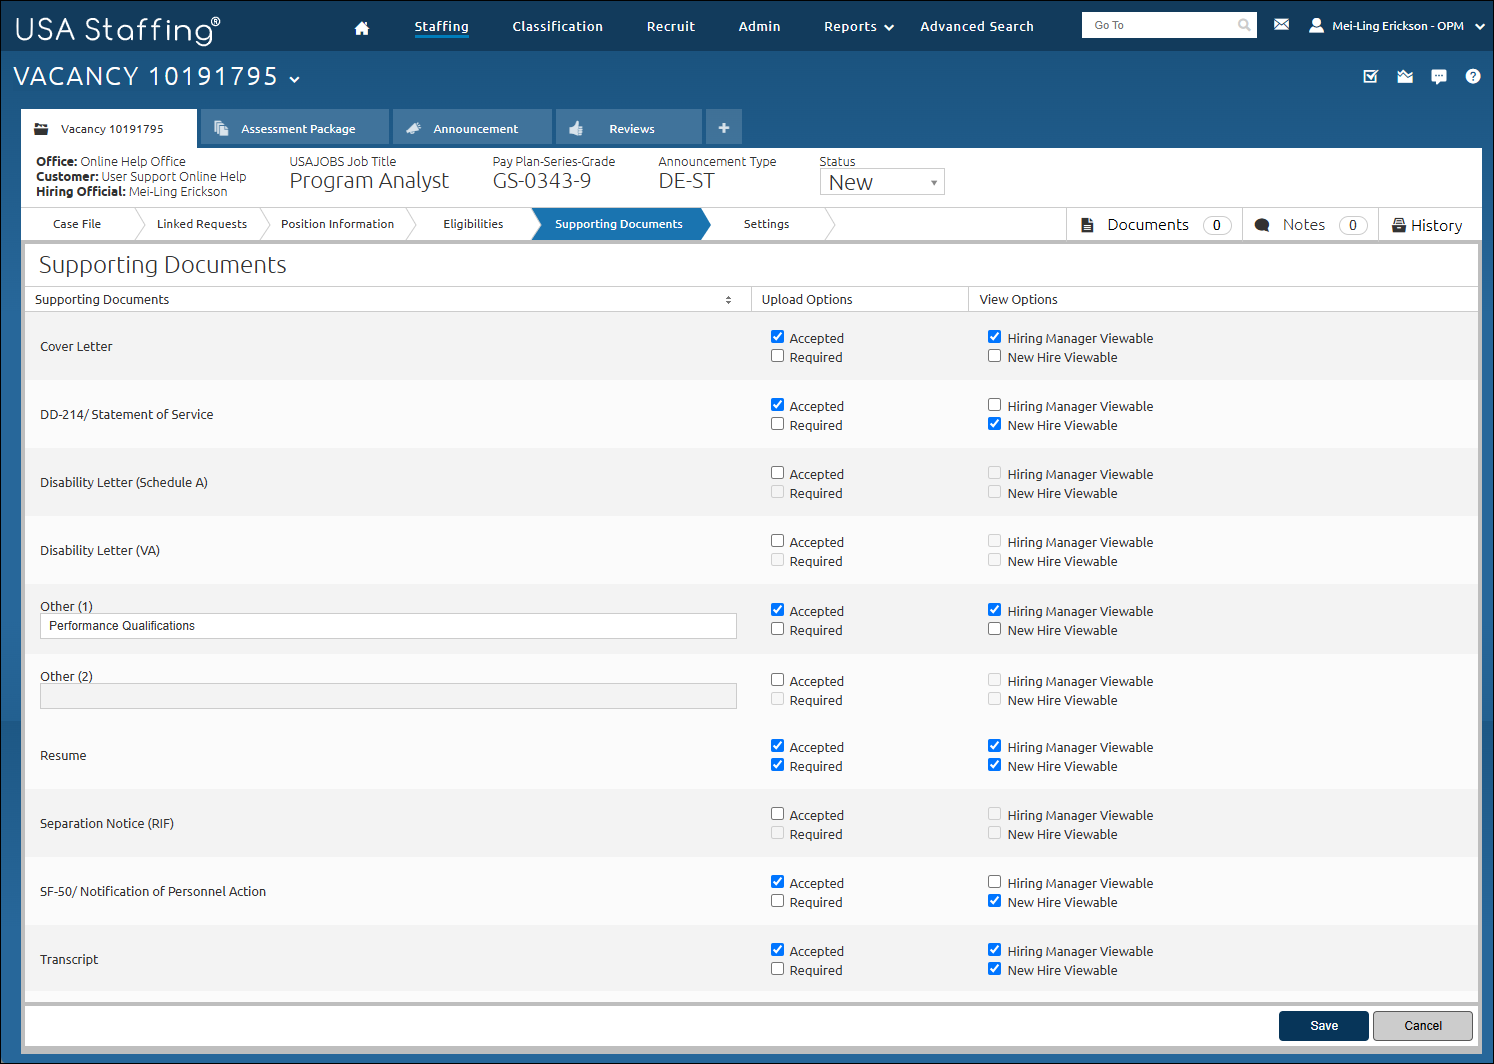Check New Hire Viewable for Other (1)
Image resolution: width=1494 pixels, height=1064 pixels.
[x=994, y=629]
